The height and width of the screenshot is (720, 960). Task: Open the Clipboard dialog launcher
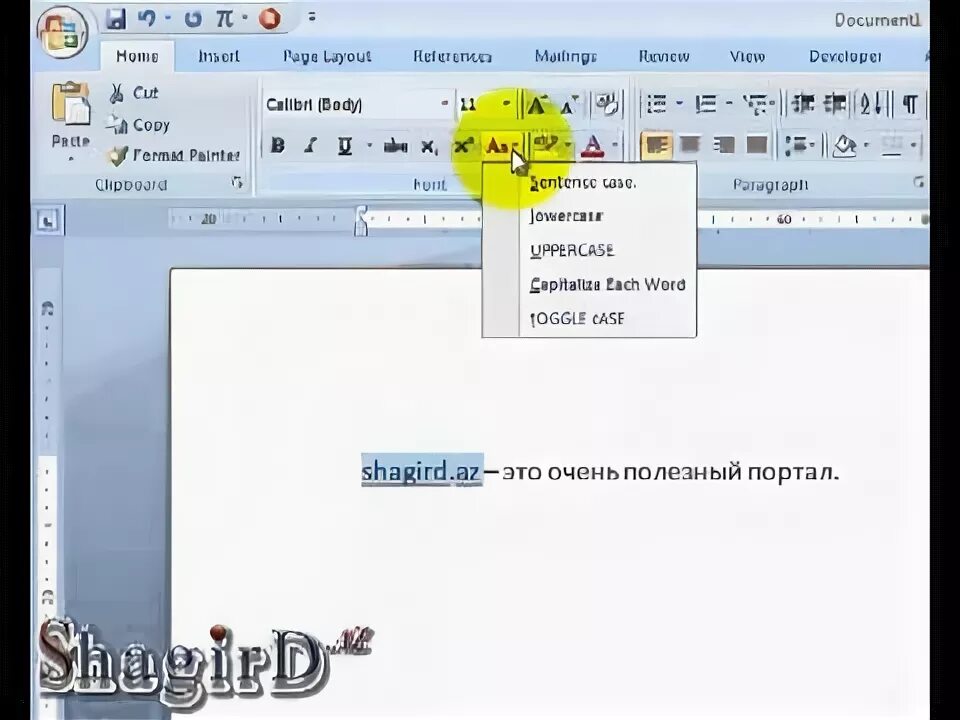(237, 182)
